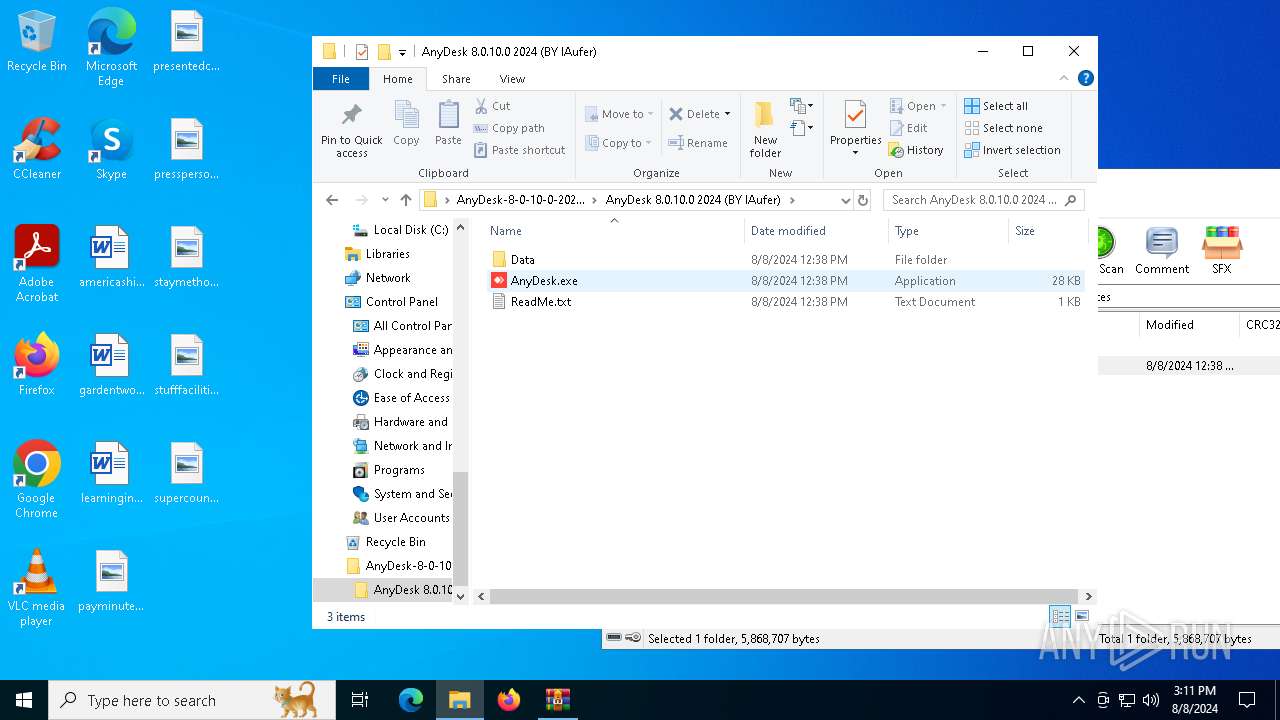
Task: Click Invert selection
Action: point(1012,150)
